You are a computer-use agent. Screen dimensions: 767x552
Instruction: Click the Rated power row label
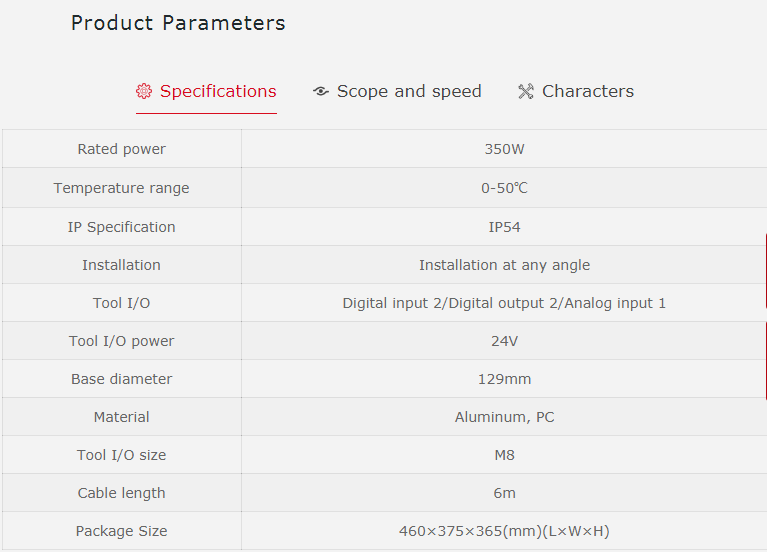pyautogui.click(x=122, y=149)
